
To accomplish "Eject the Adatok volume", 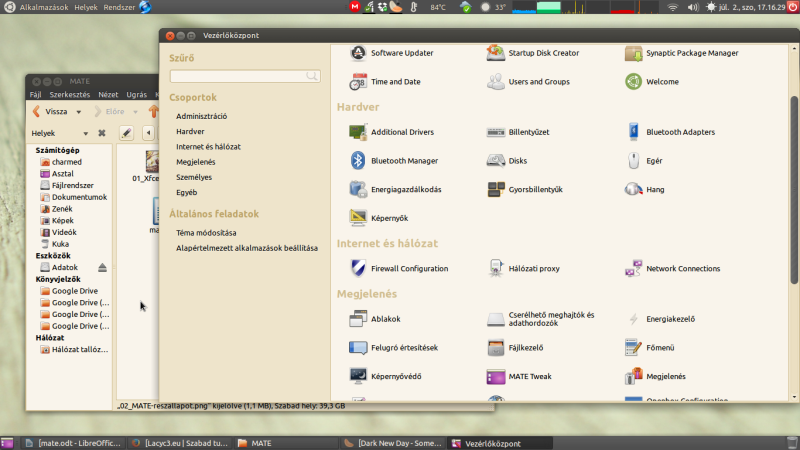I will pos(103,267).
